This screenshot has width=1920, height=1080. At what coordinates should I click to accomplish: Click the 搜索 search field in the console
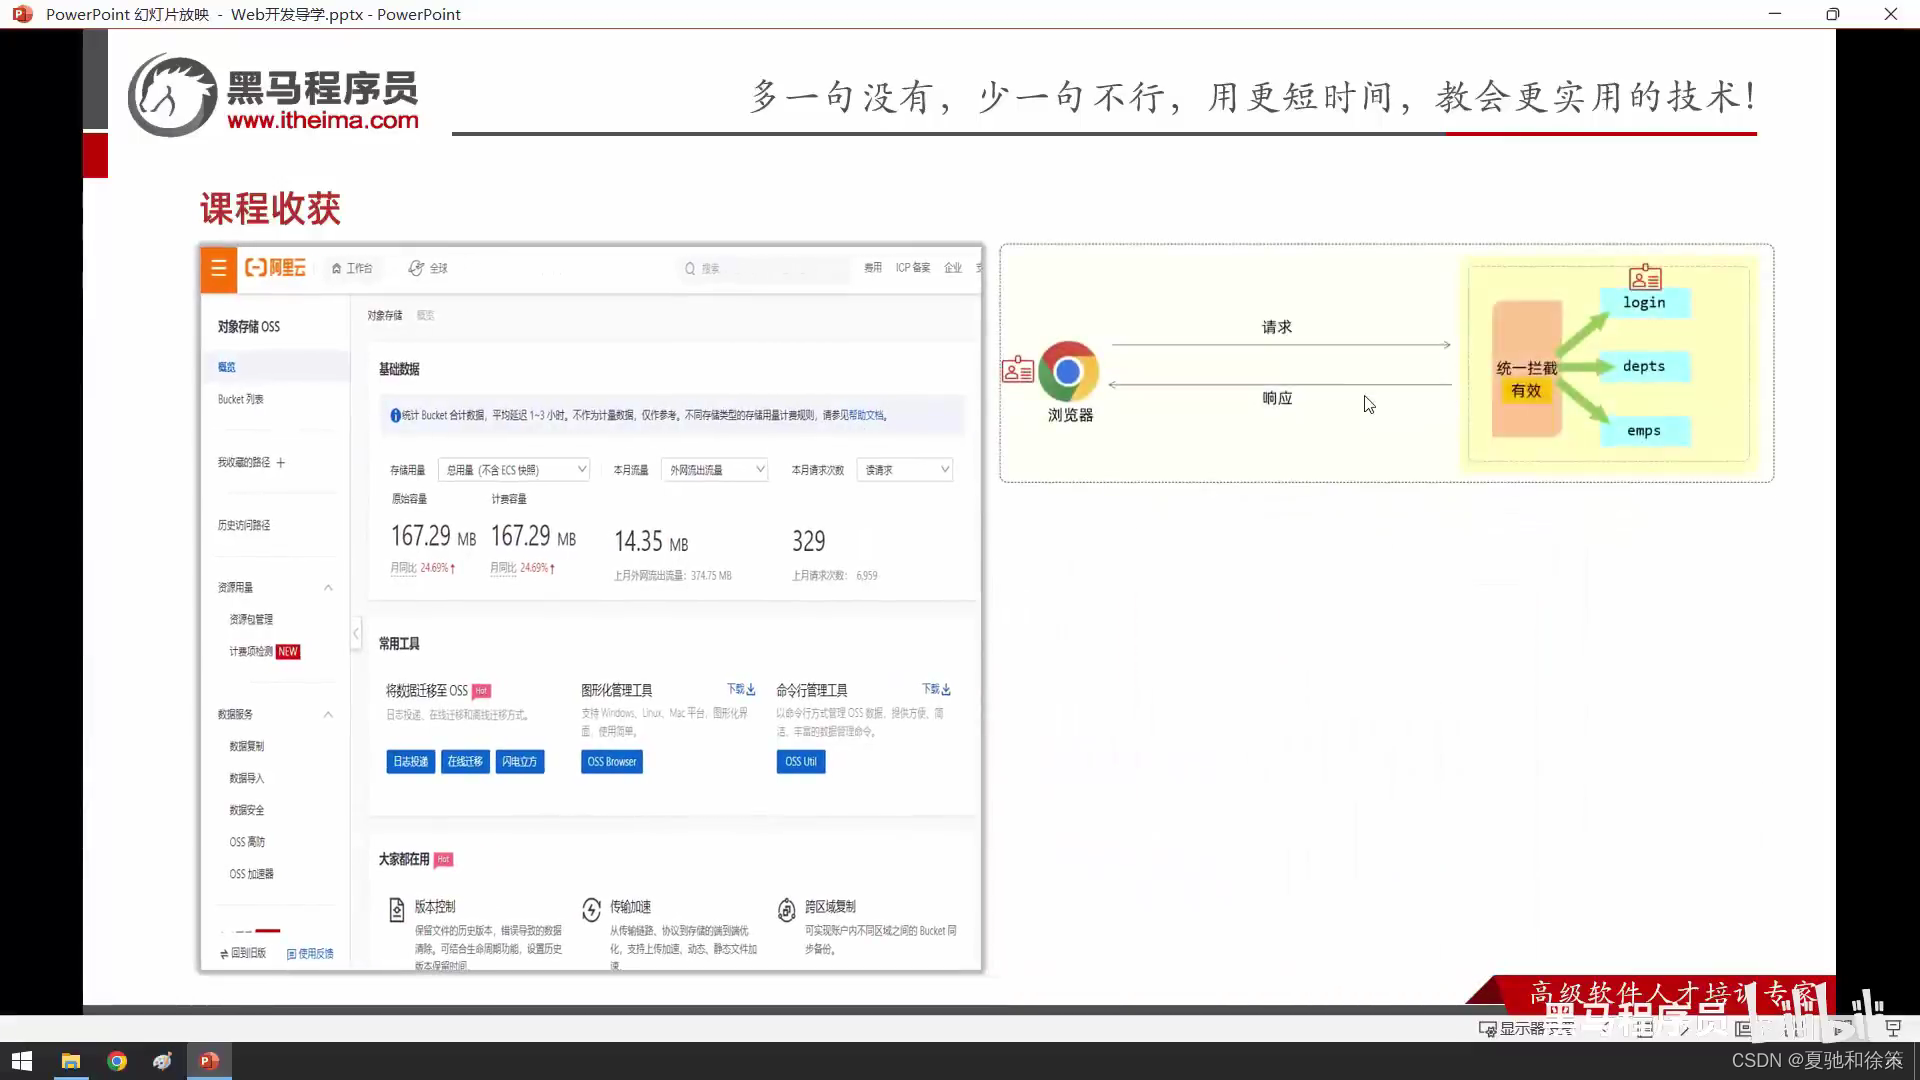[765, 268]
